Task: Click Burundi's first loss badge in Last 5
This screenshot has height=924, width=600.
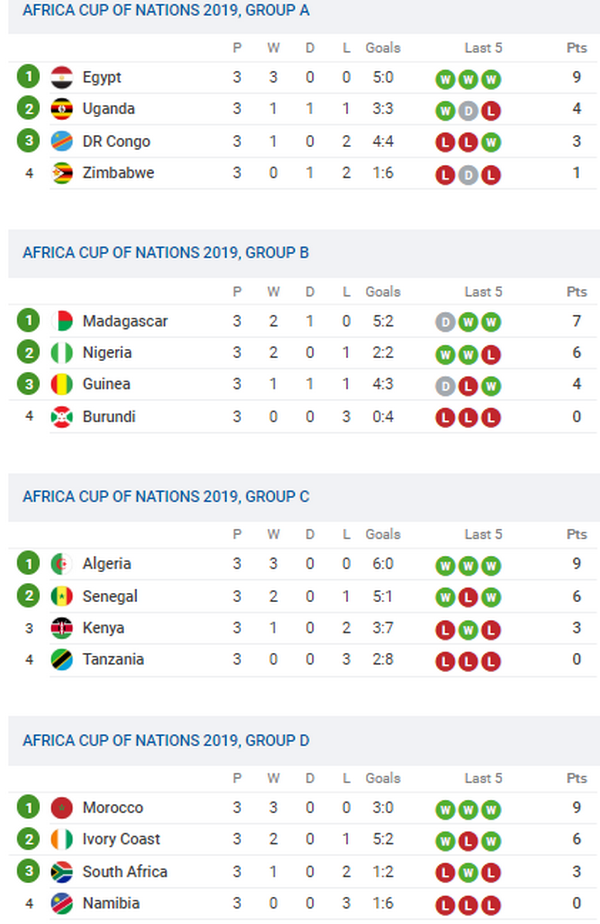Action: (445, 418)
